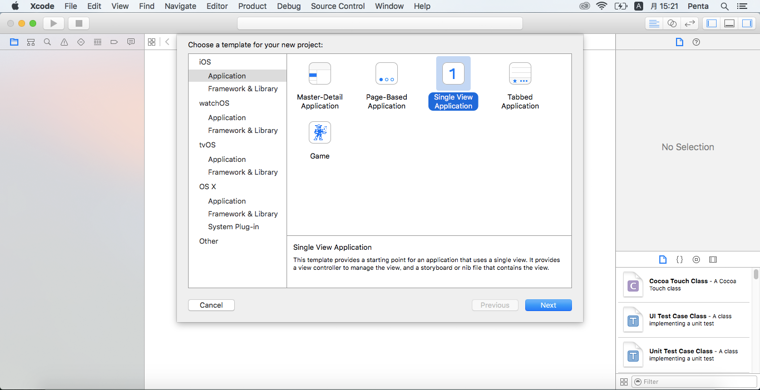This screenshot has width=760, height=390.
Task: Open the Source Control menu
Action: click(338, 6)
